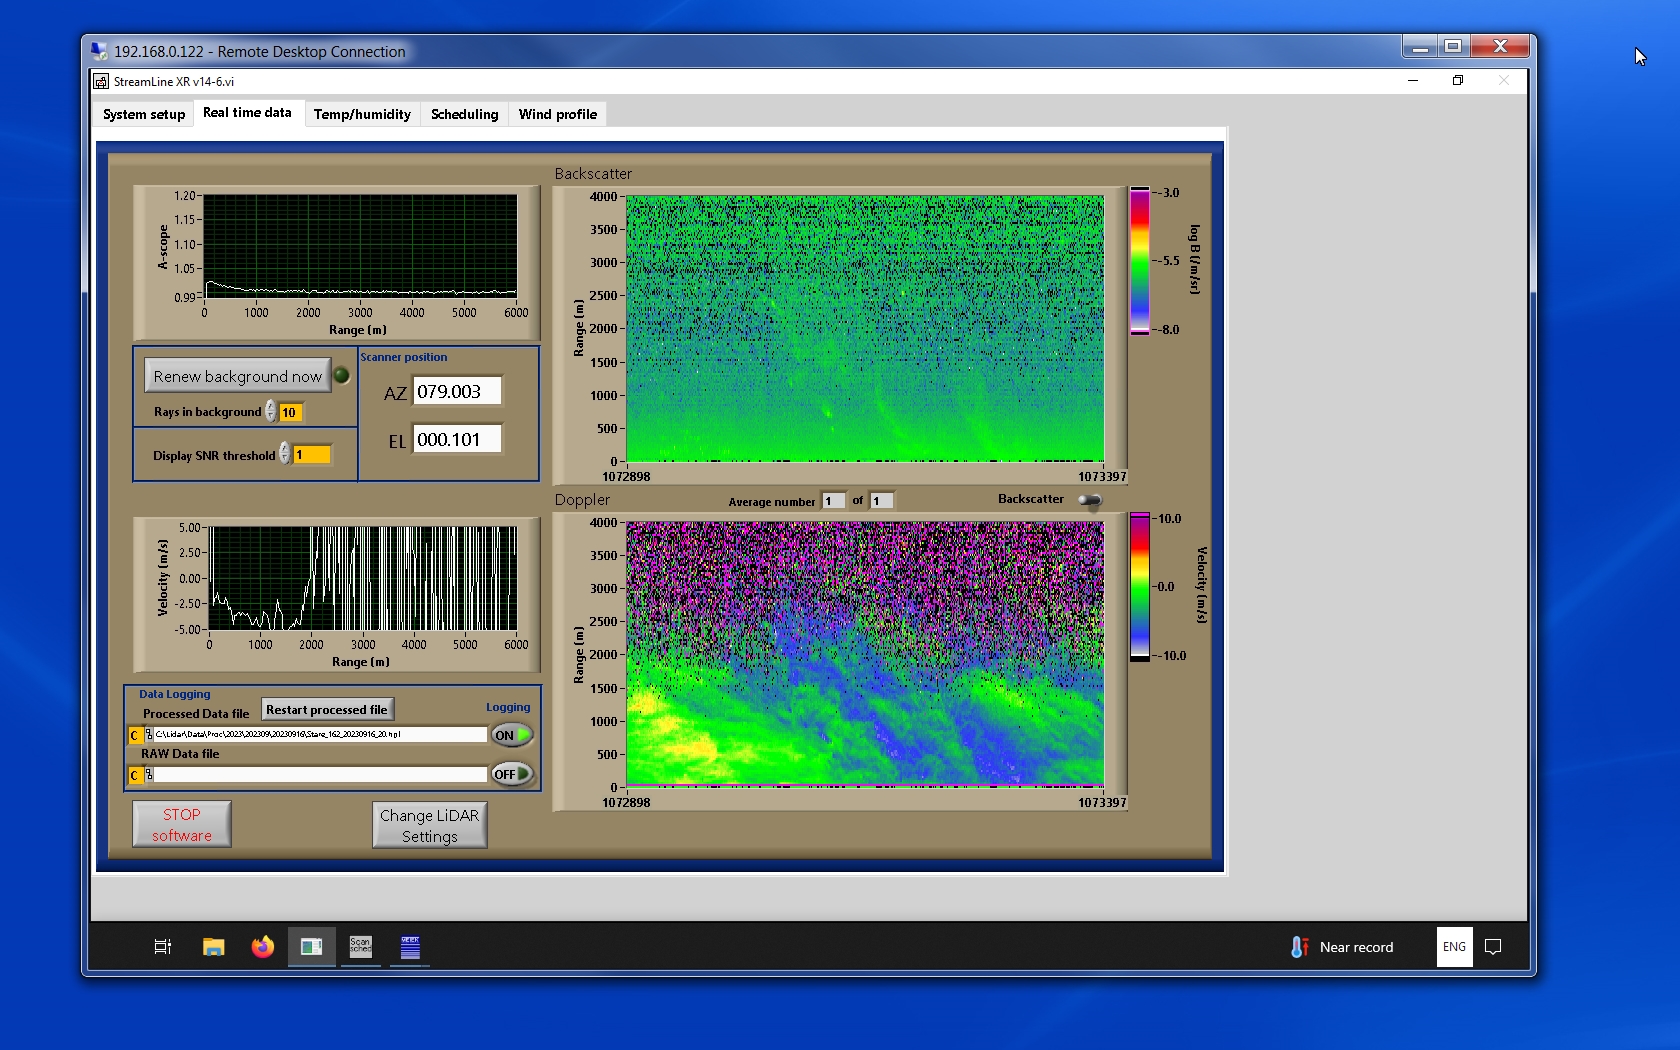Click the Near record weather icon
The width and height of the screenshot is (1680, 1050).
point(1299,947)
